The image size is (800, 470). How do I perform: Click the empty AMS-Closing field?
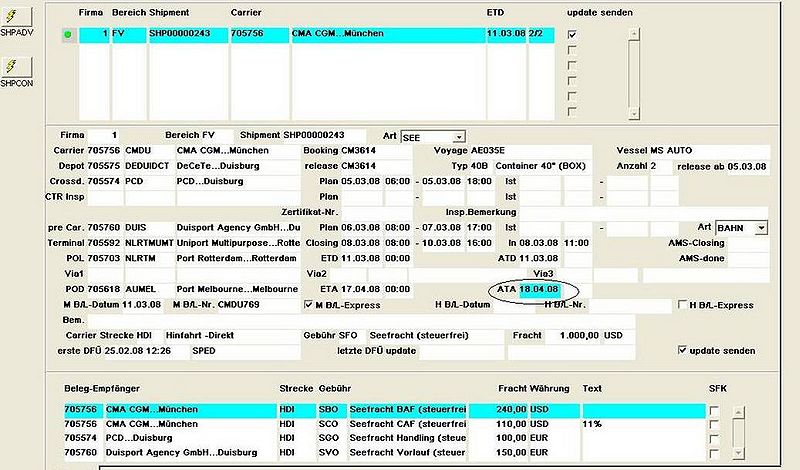pos(748,243)
